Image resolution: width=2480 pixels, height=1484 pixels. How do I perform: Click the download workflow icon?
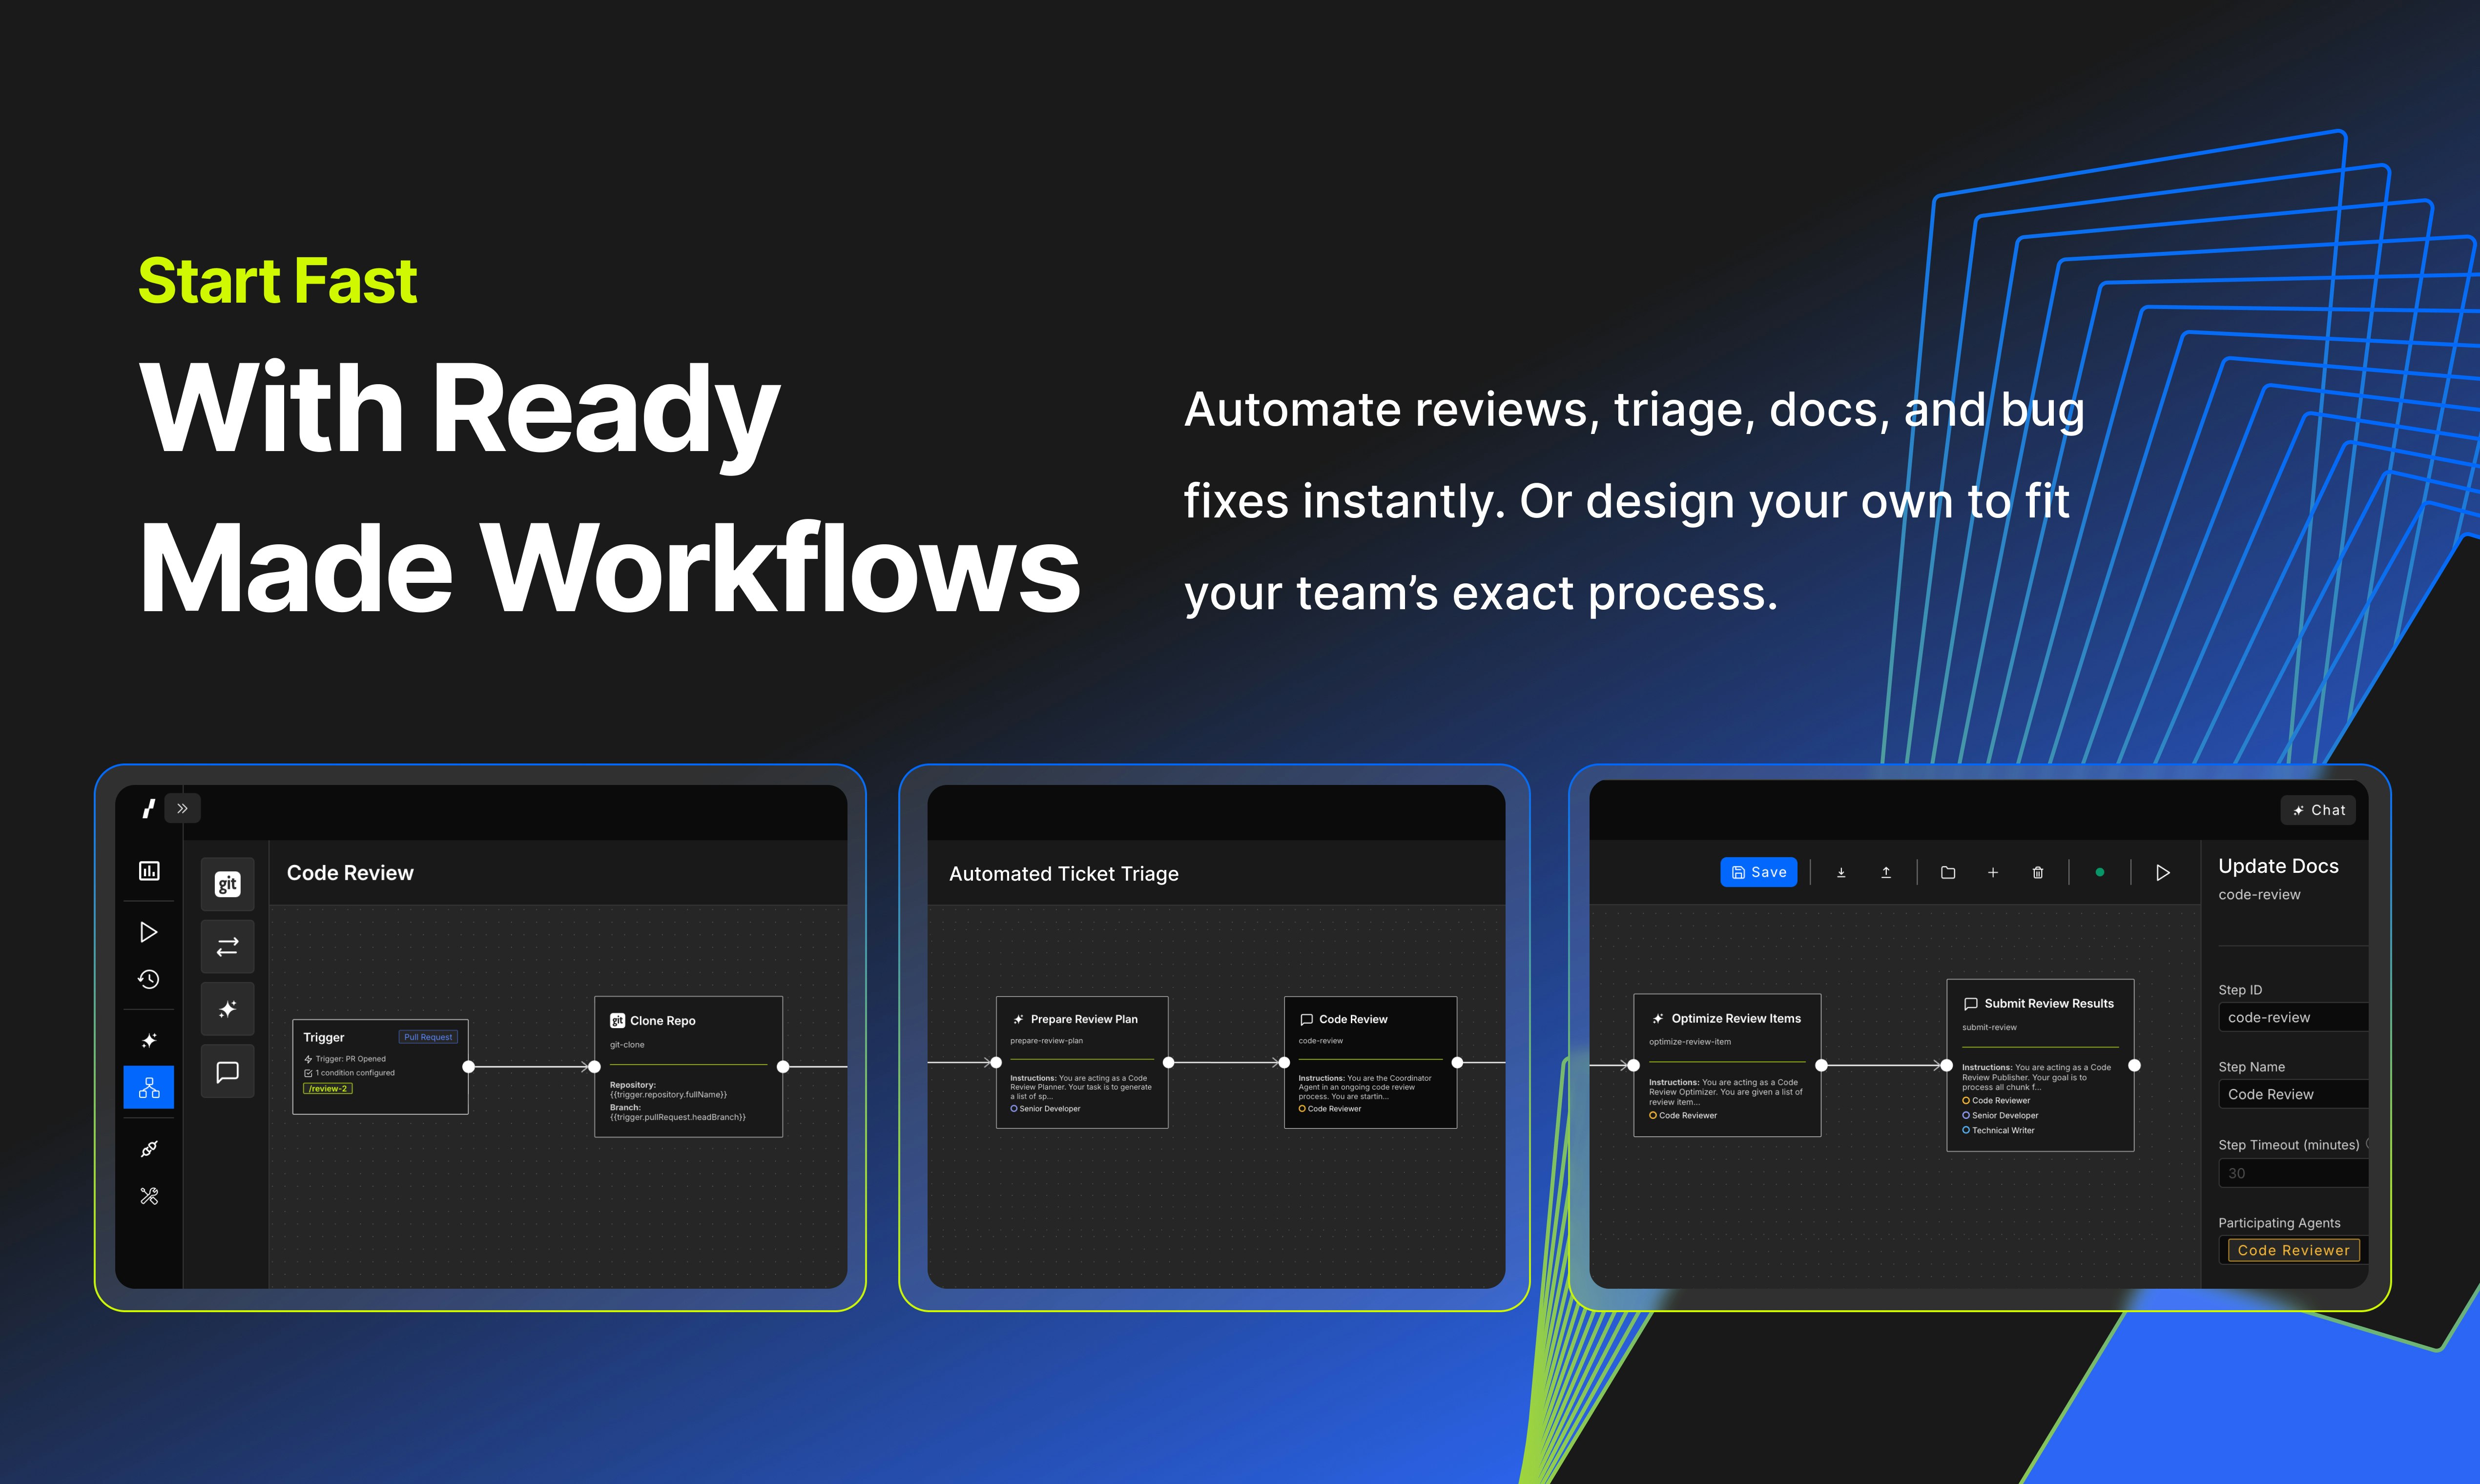click(1841, 873)
